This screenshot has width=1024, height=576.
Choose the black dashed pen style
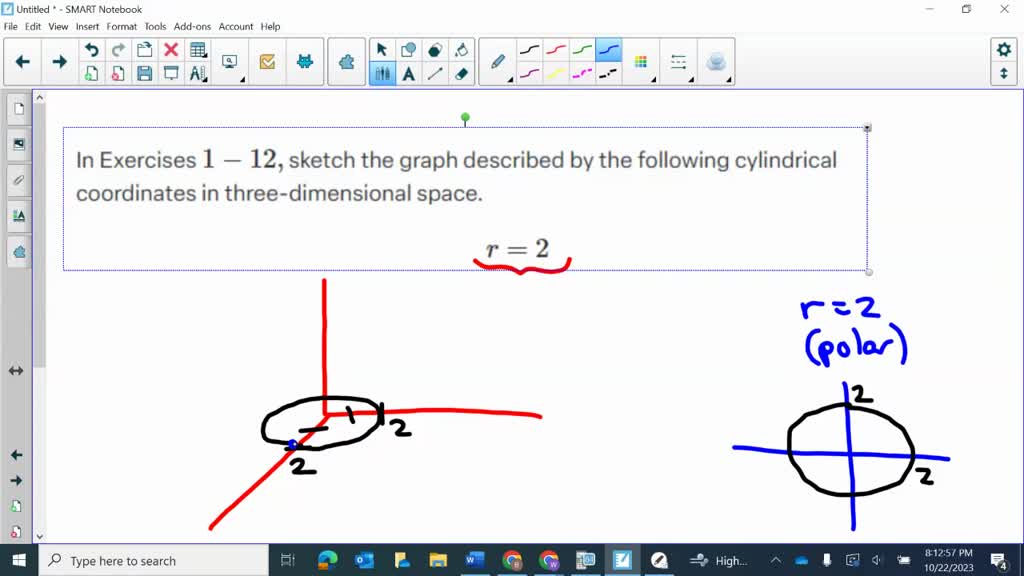point(609,74)
